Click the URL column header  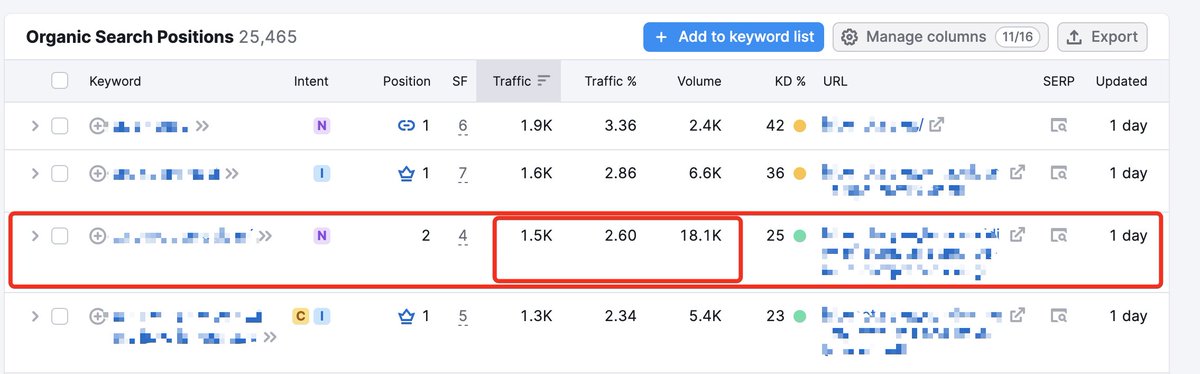(x=834, y=81)
